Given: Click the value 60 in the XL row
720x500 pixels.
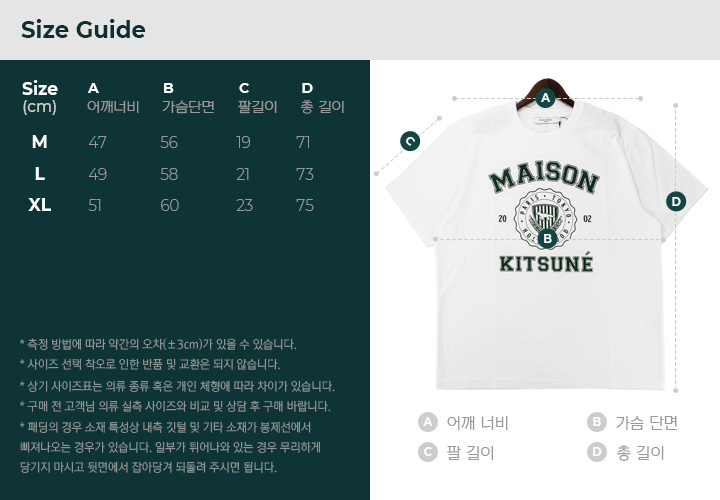Looking at the screenshot, I should point(170,205).
